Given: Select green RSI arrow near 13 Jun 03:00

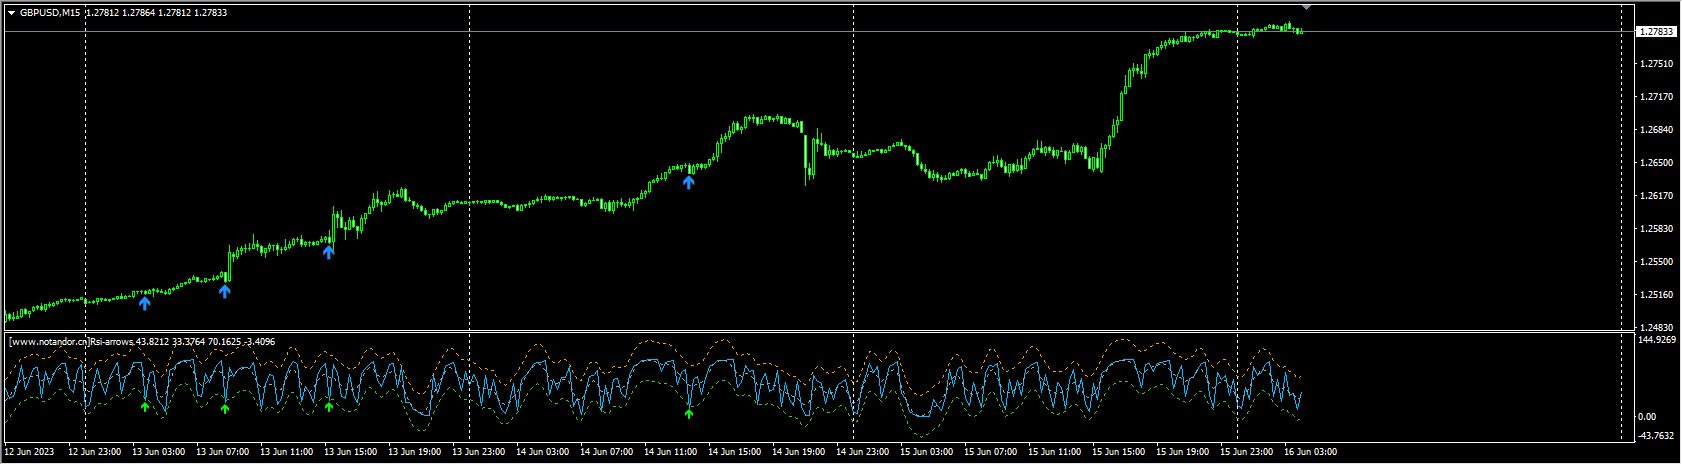Looking at the screenshot, I should click(145, 407).
